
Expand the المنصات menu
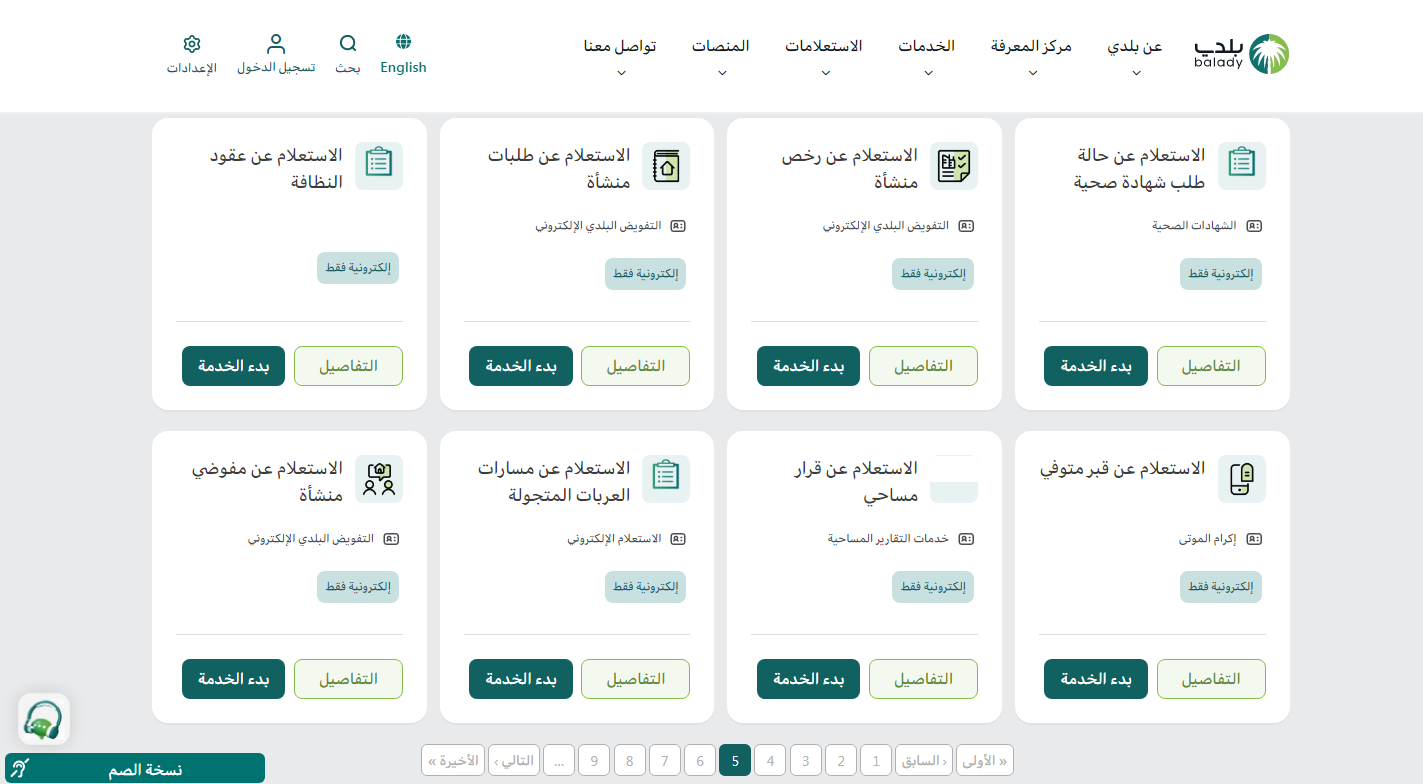click(720, 56)
